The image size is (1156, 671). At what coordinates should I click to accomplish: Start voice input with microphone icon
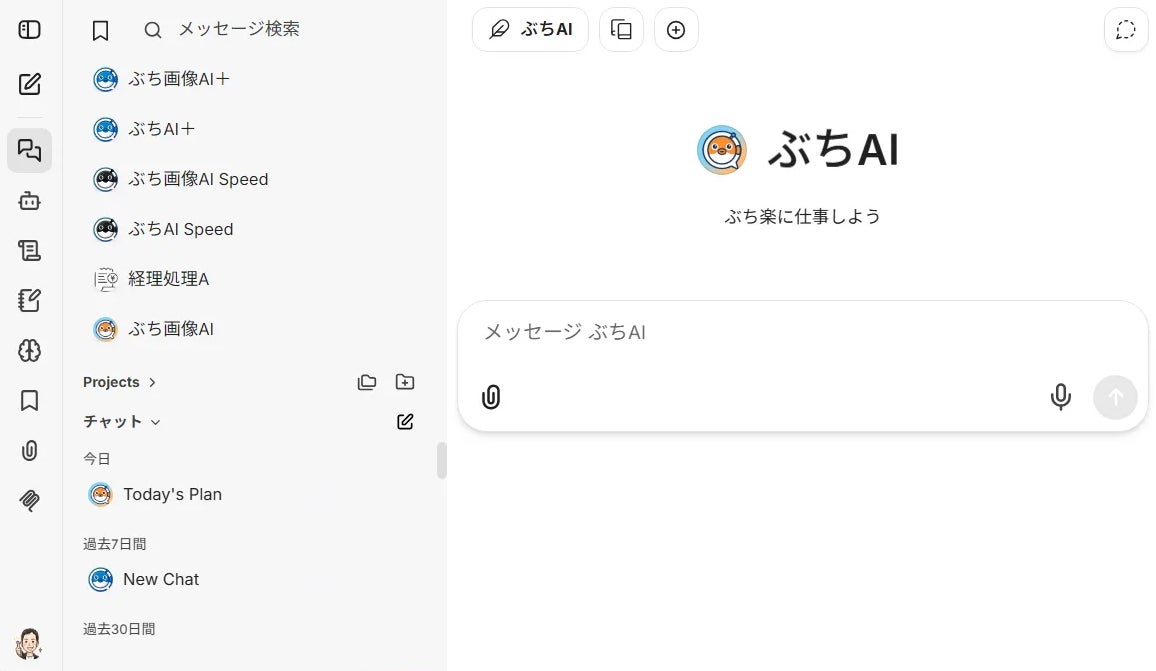(x=1060, y=397)
